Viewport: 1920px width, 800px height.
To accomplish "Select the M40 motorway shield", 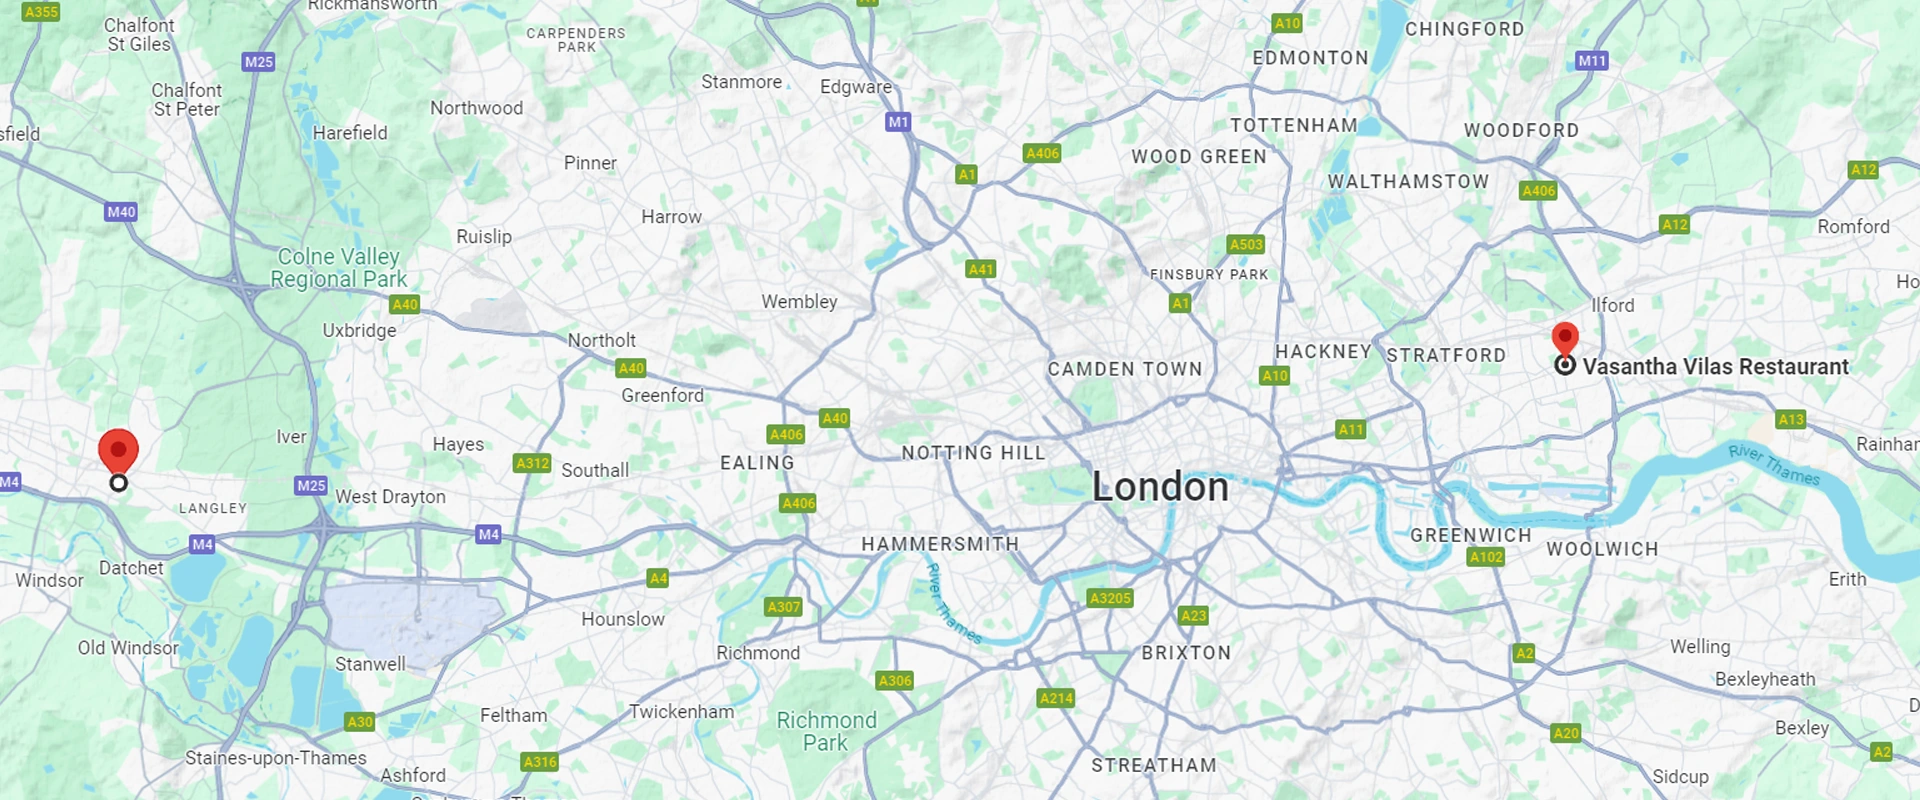I will click(x=121, y=212).
